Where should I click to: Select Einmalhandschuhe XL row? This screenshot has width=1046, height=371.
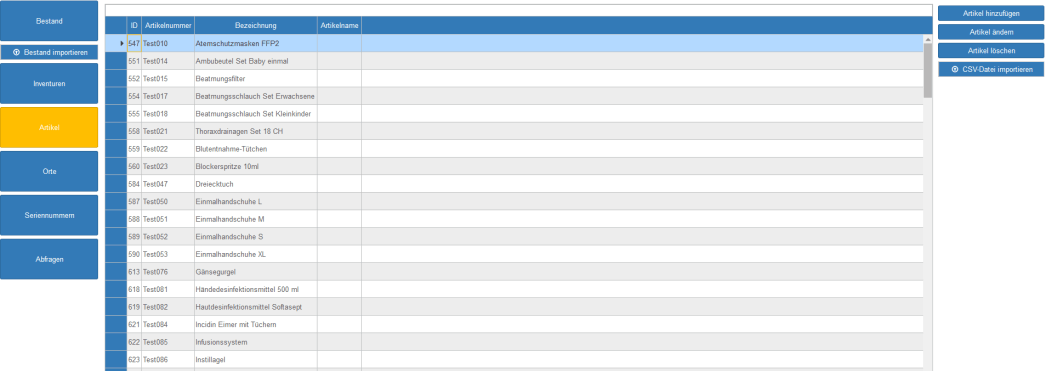coord(514,254)
